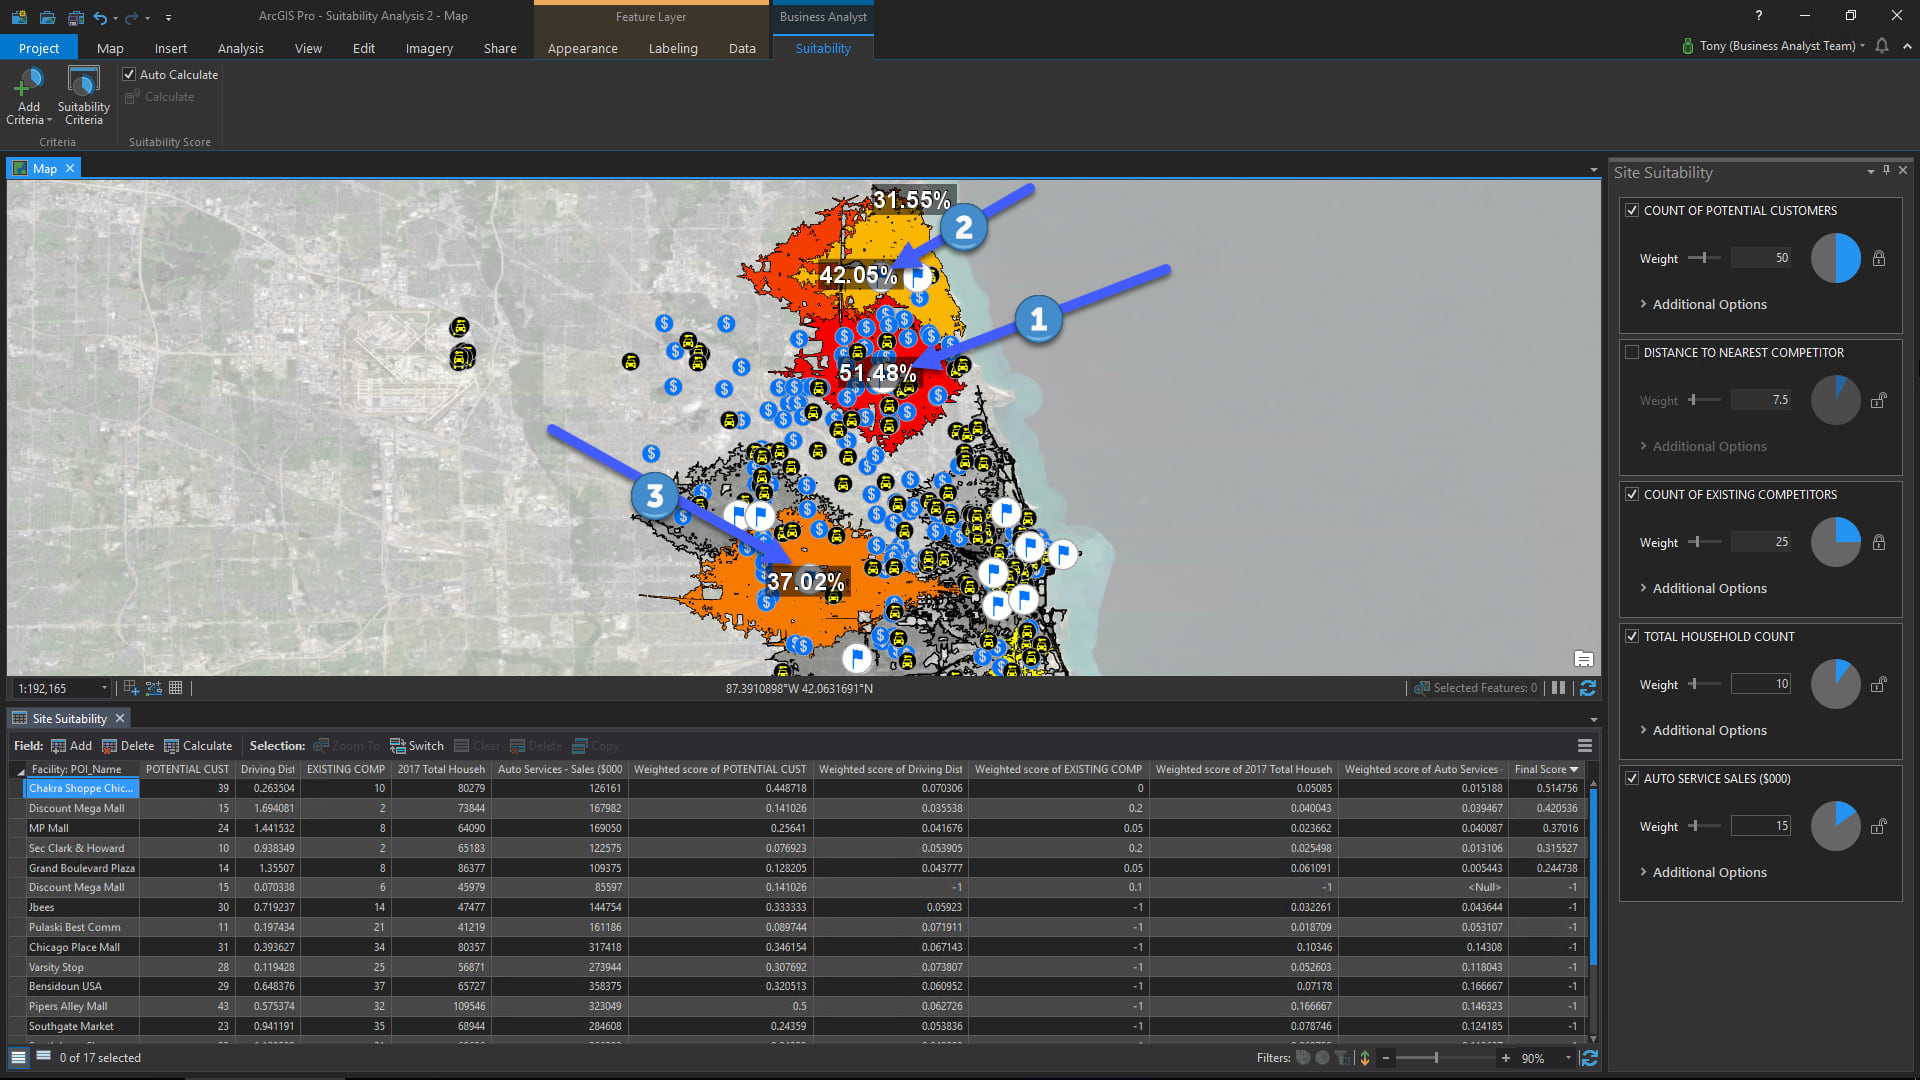Click unlock icon next to Total Household Count weight
The height and width of the screenshot is (1080, 1920).
[1879, 685]
